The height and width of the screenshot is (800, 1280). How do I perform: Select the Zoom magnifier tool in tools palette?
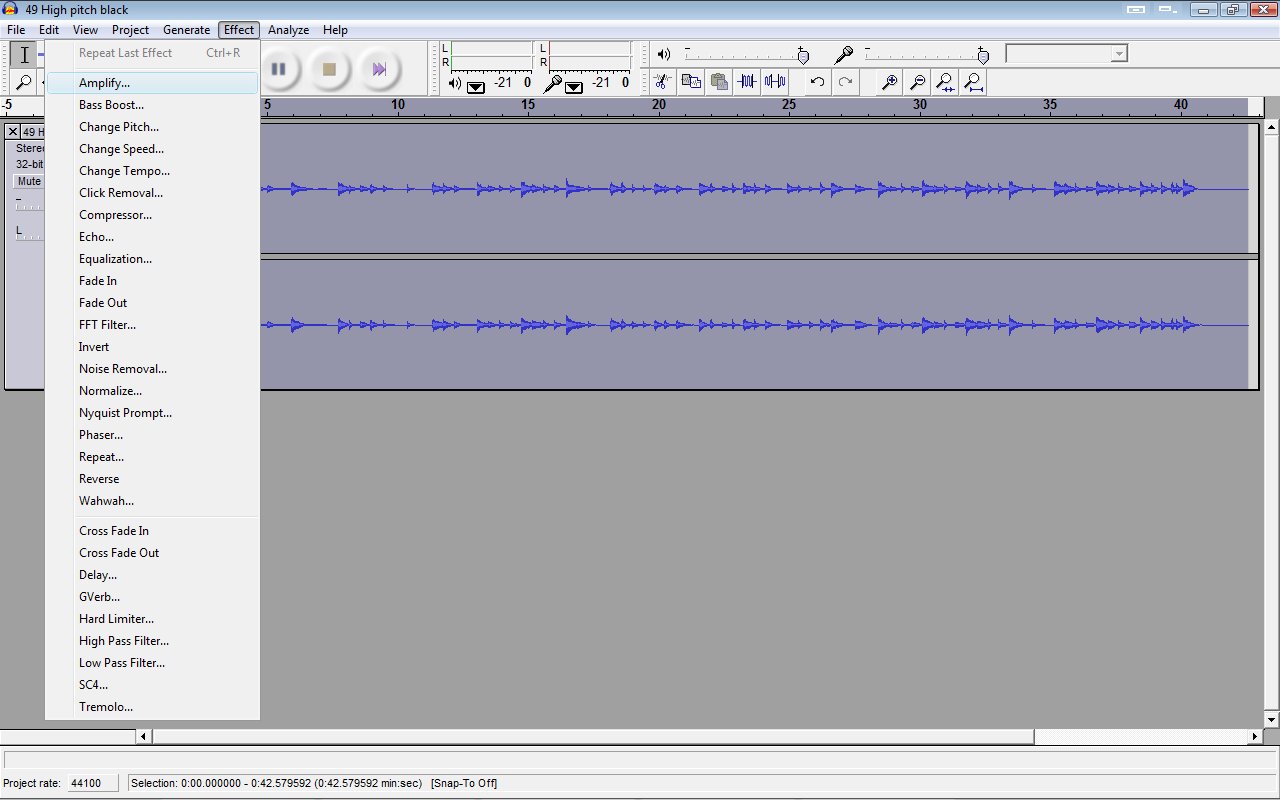point(24,82)
